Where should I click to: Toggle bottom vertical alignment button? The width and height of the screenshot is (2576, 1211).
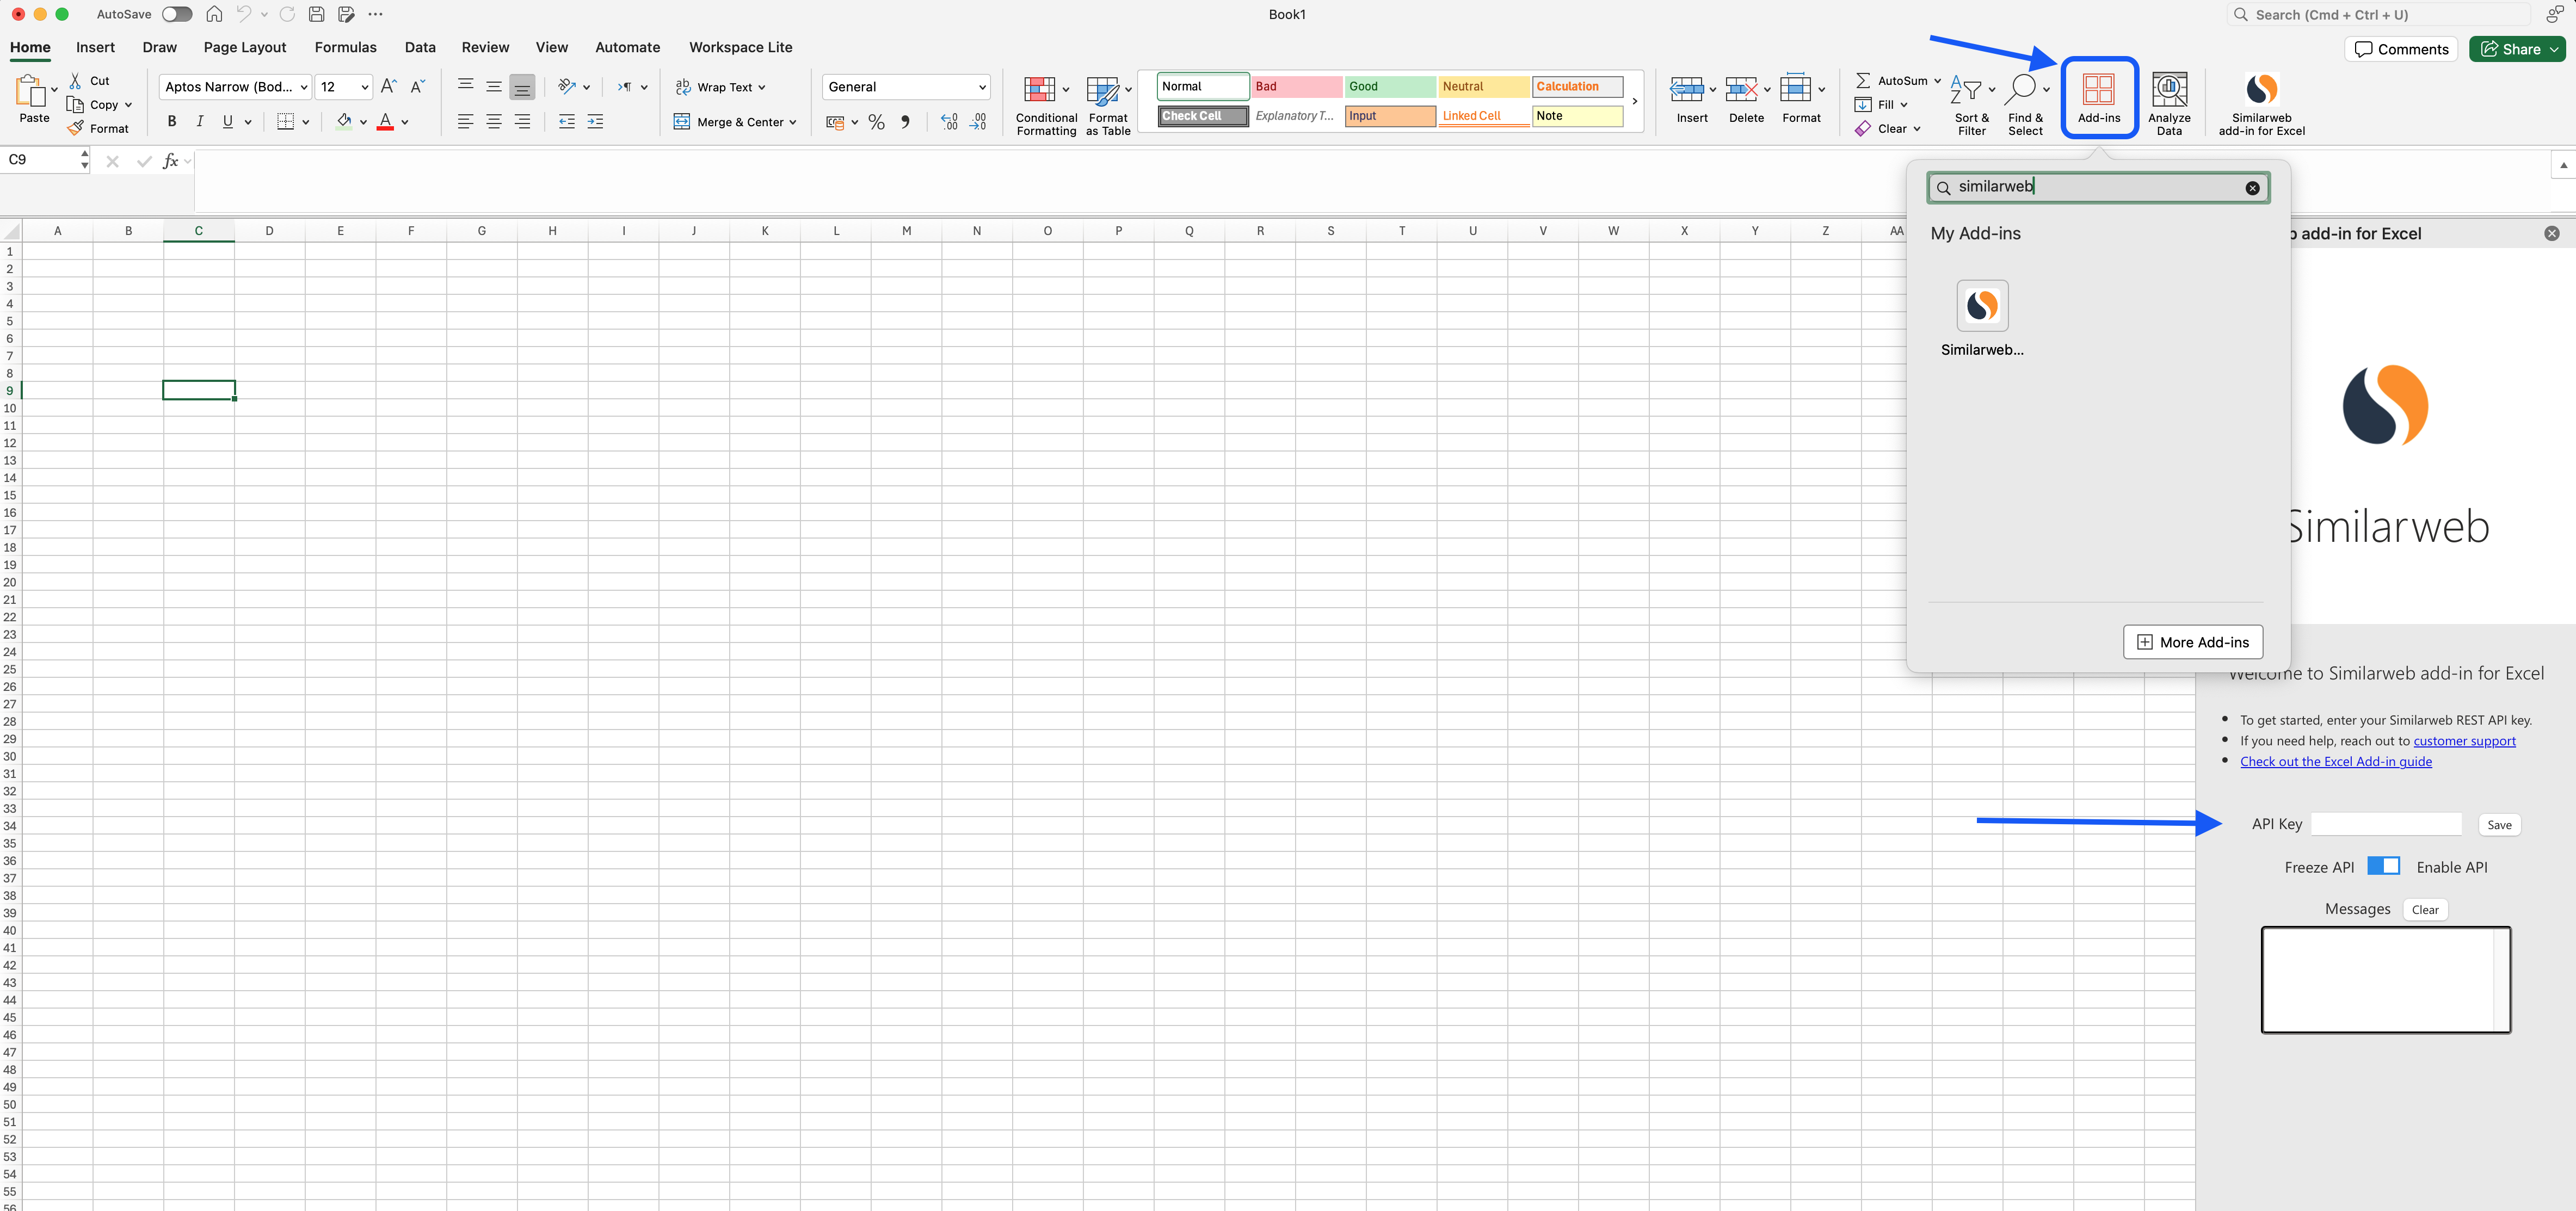click(522, 87)
